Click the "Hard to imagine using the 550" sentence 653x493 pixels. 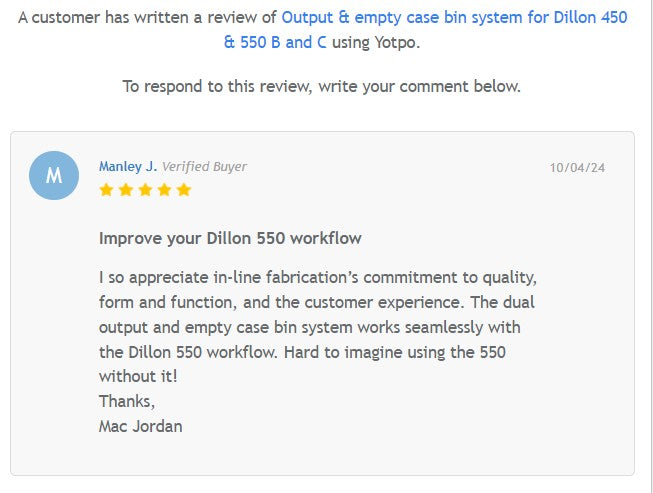point(395,352)
